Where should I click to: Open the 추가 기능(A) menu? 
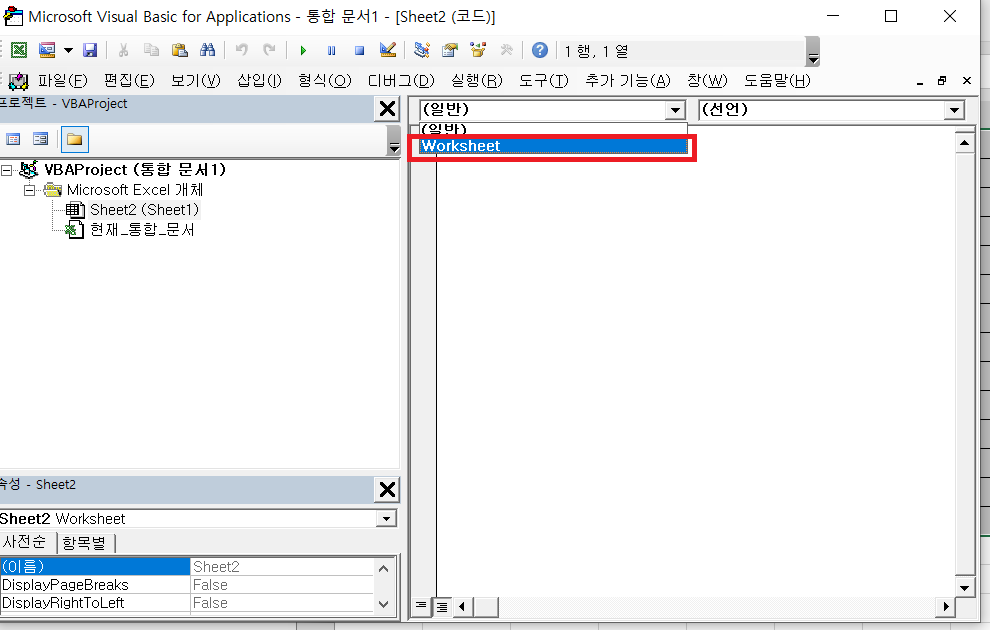[628, 81]
